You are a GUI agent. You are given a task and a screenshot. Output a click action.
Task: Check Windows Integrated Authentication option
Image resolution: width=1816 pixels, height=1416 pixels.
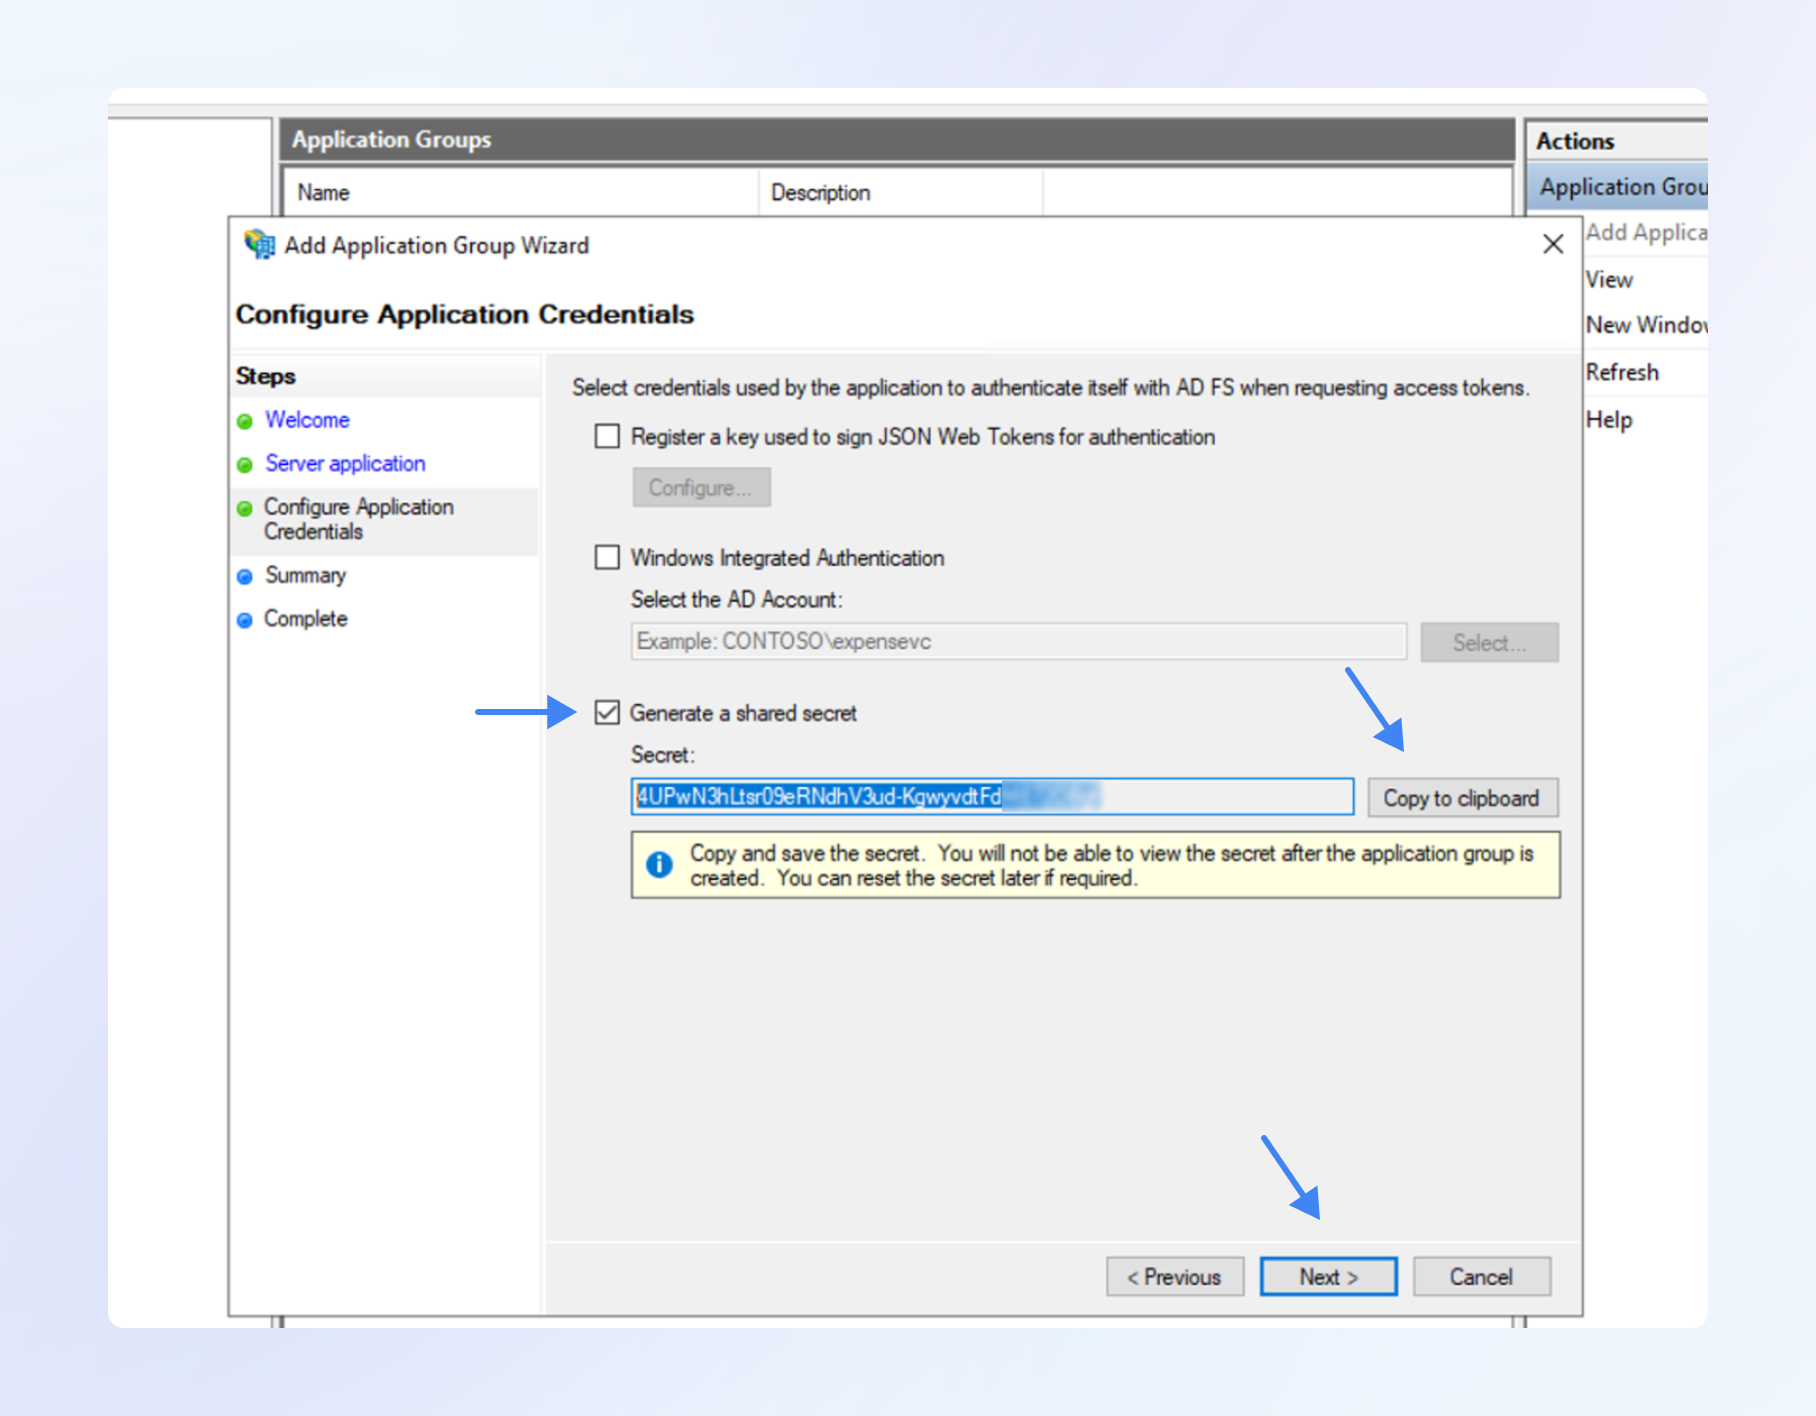pyautogui.click(x=607, y=557)
